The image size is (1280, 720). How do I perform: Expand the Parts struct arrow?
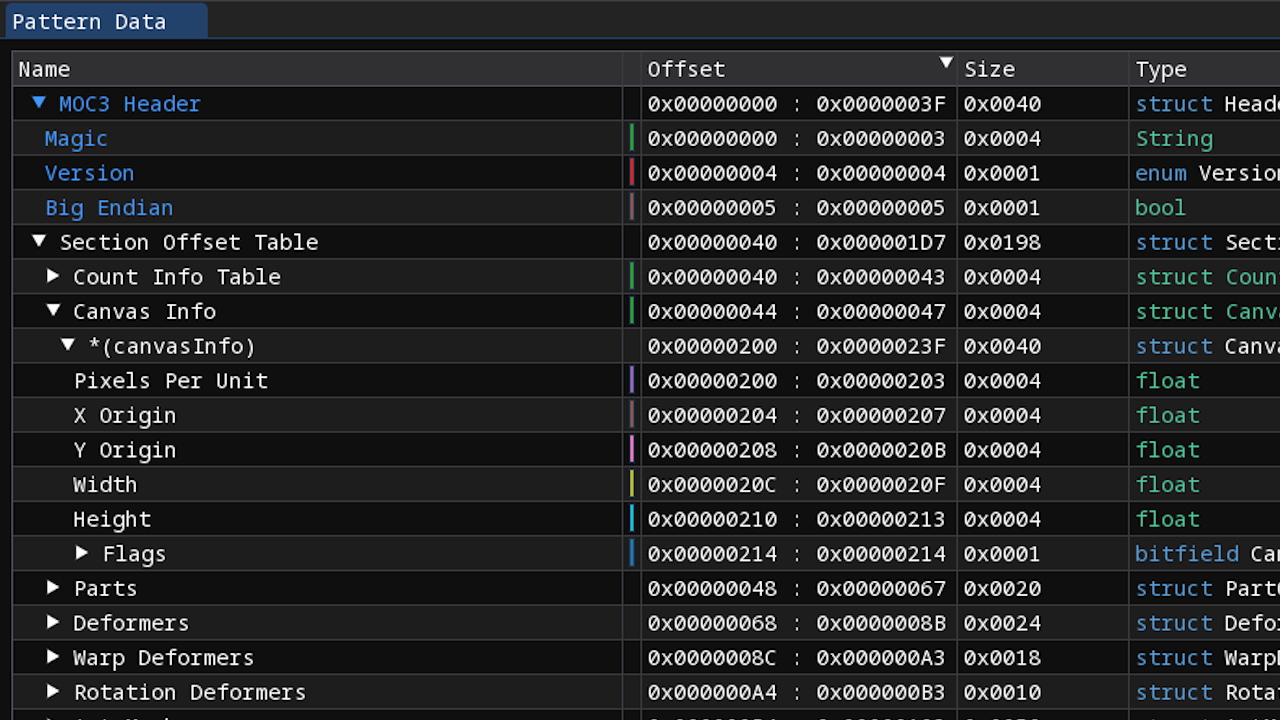click(x=53, y=588)
